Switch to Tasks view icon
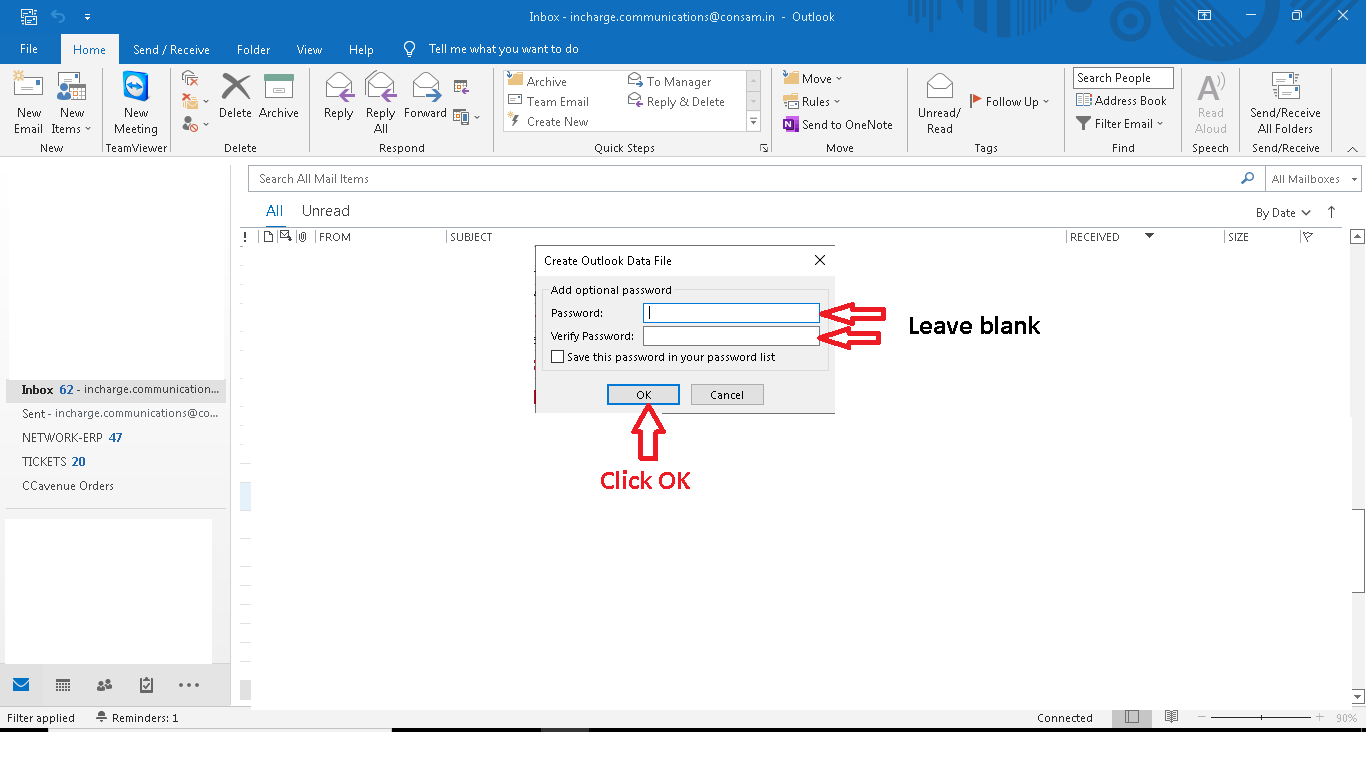 [x=147, y=685]
